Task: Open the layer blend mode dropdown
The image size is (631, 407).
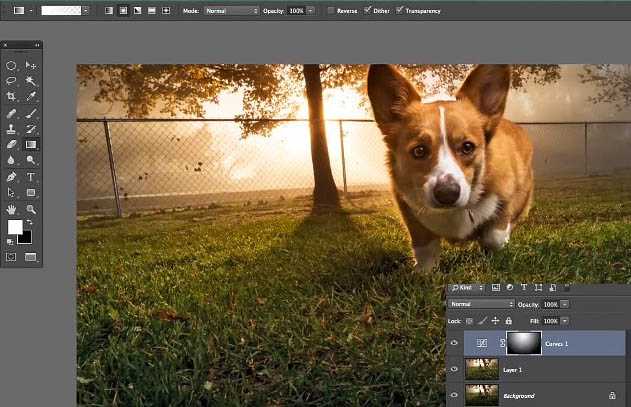Action: (x=481, y=304)
